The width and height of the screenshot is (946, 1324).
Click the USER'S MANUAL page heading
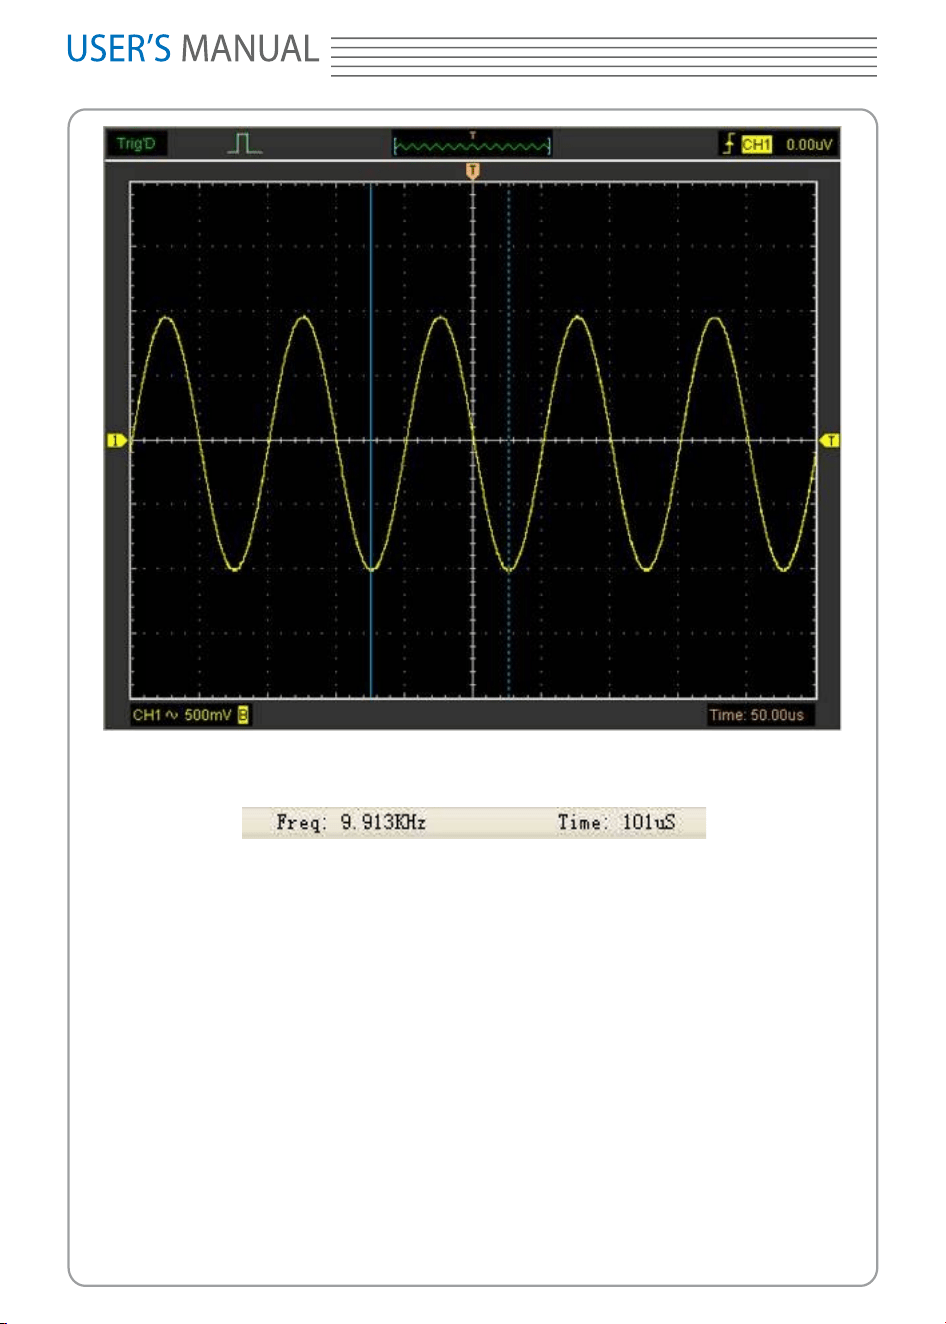tap(192, 49)
